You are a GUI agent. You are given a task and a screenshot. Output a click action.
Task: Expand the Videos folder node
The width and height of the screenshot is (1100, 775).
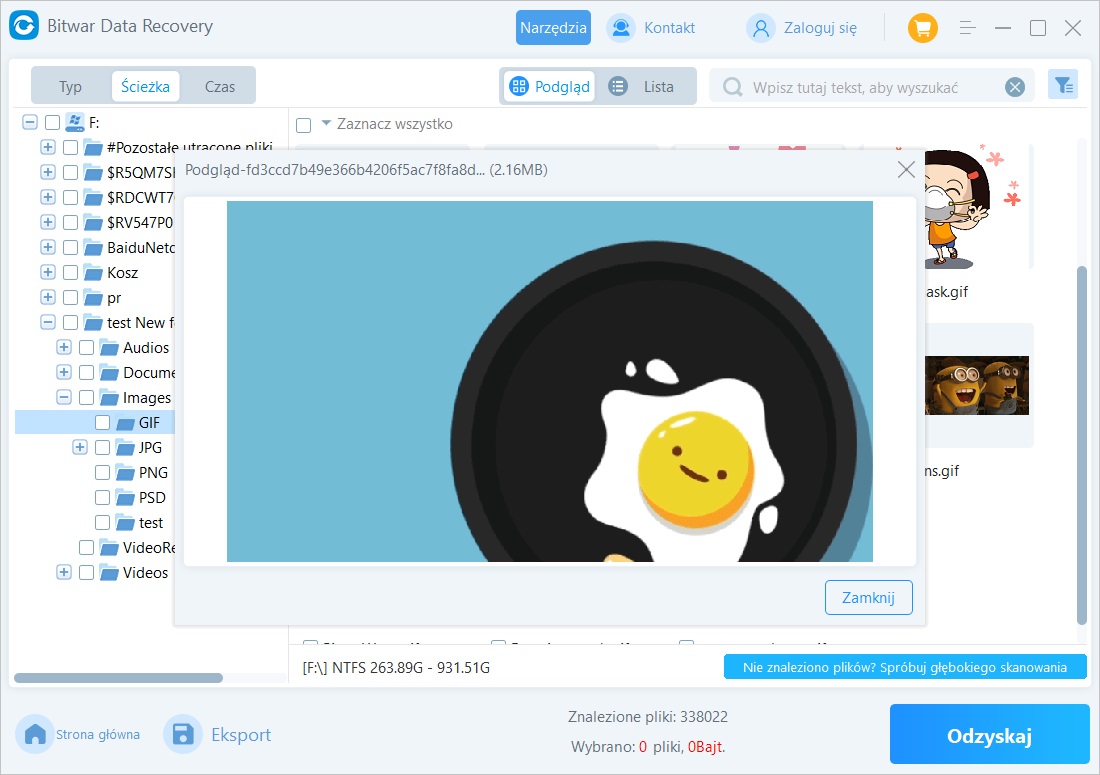[x=64, y=572]
